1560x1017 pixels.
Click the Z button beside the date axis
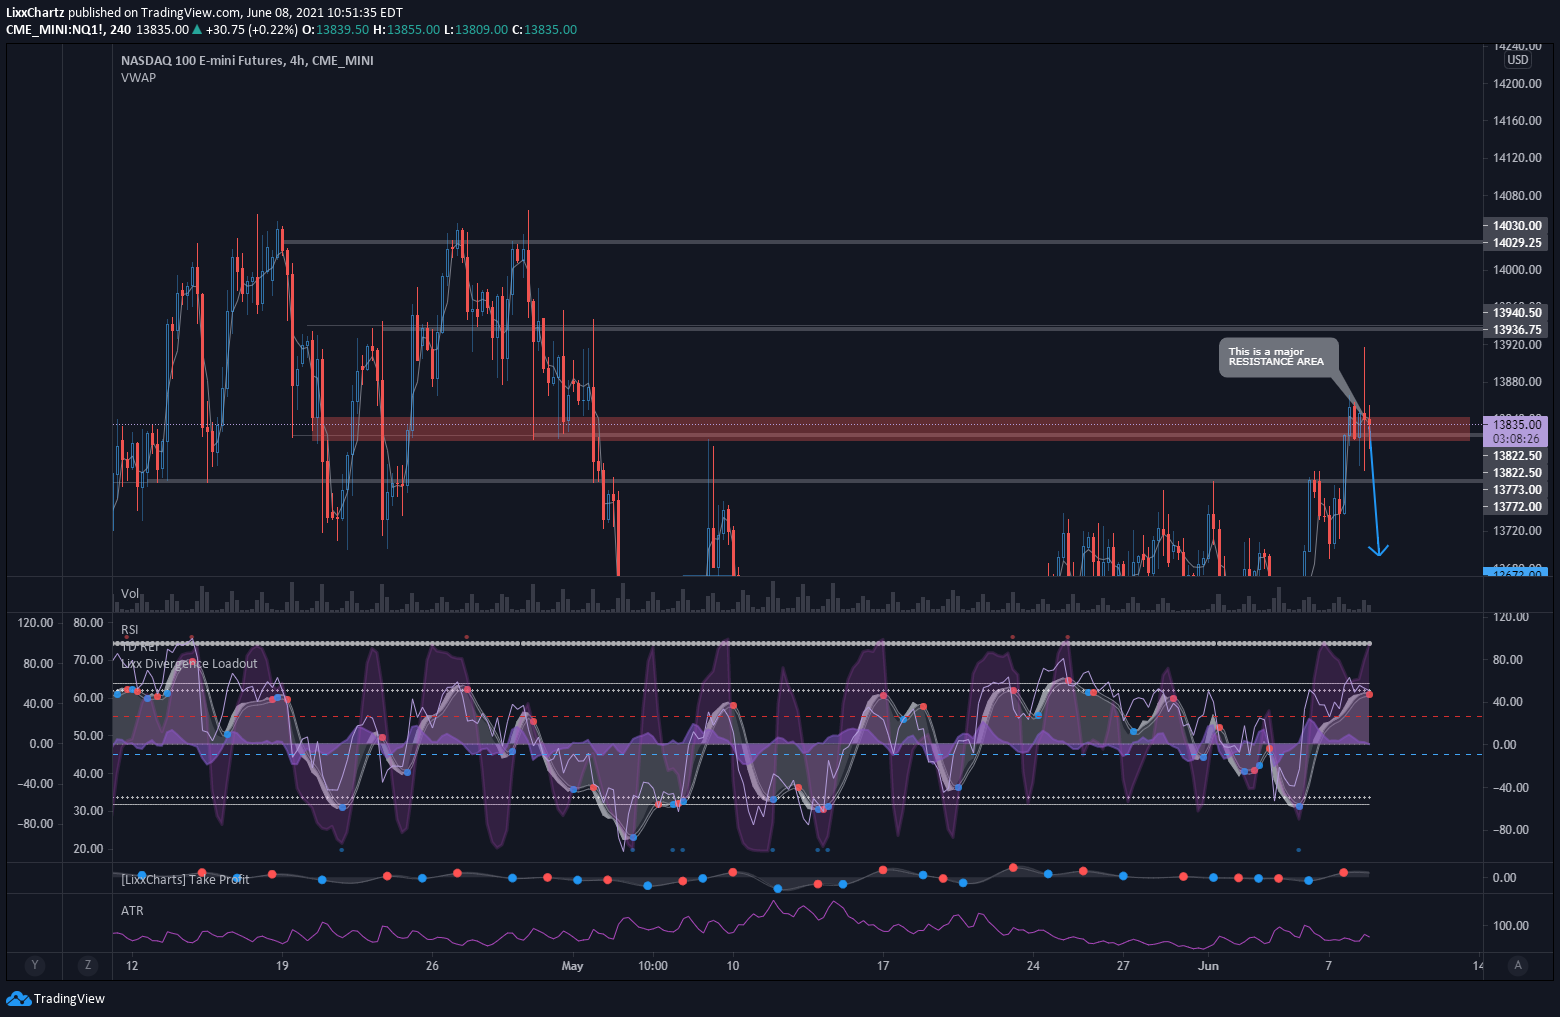pos(88,965)
